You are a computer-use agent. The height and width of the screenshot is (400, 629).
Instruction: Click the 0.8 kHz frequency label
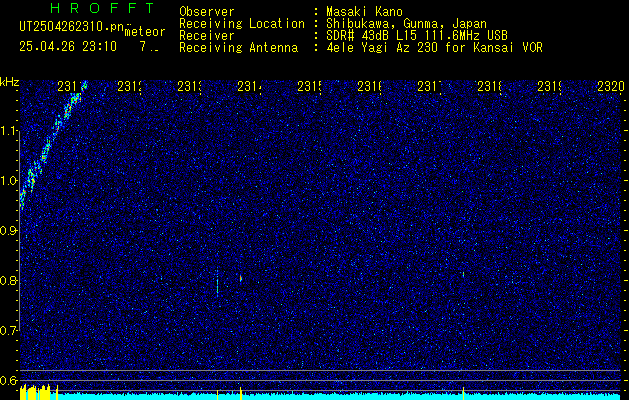pyautogui.click(x=9, y=280)
